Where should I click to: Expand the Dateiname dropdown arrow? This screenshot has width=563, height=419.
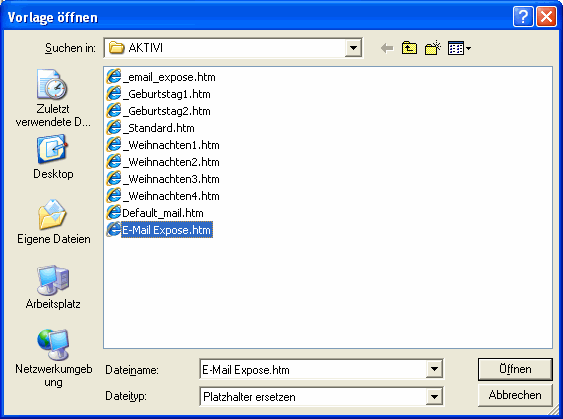434,369
